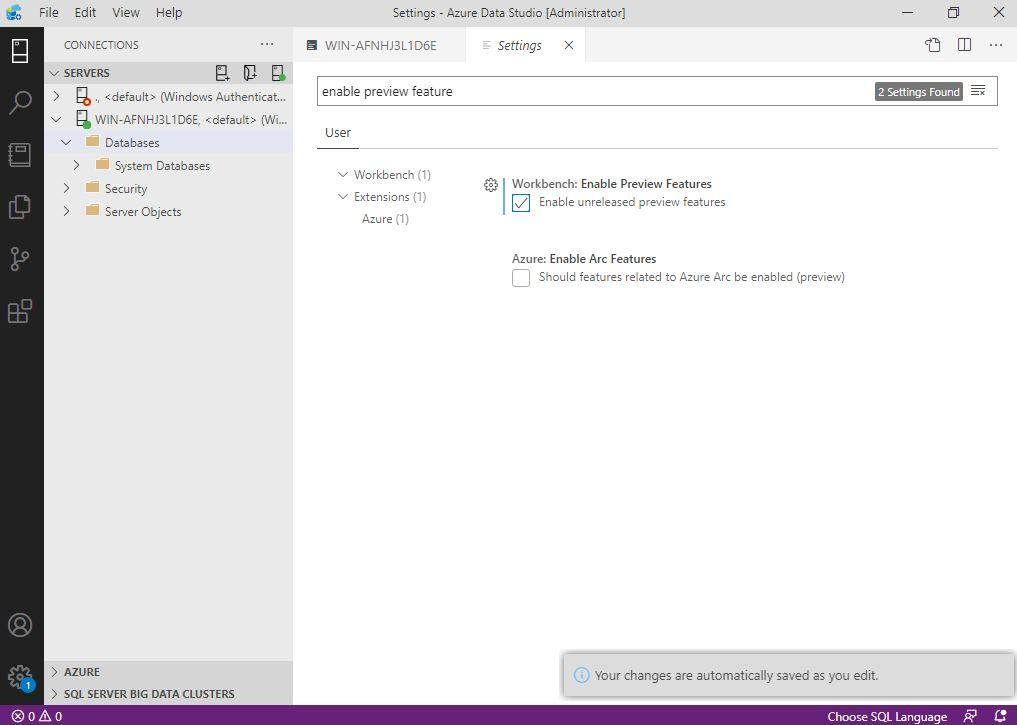Click the New Server Group icon
The height and width of the screenshot is (725, 1017).
click(250, 73)
